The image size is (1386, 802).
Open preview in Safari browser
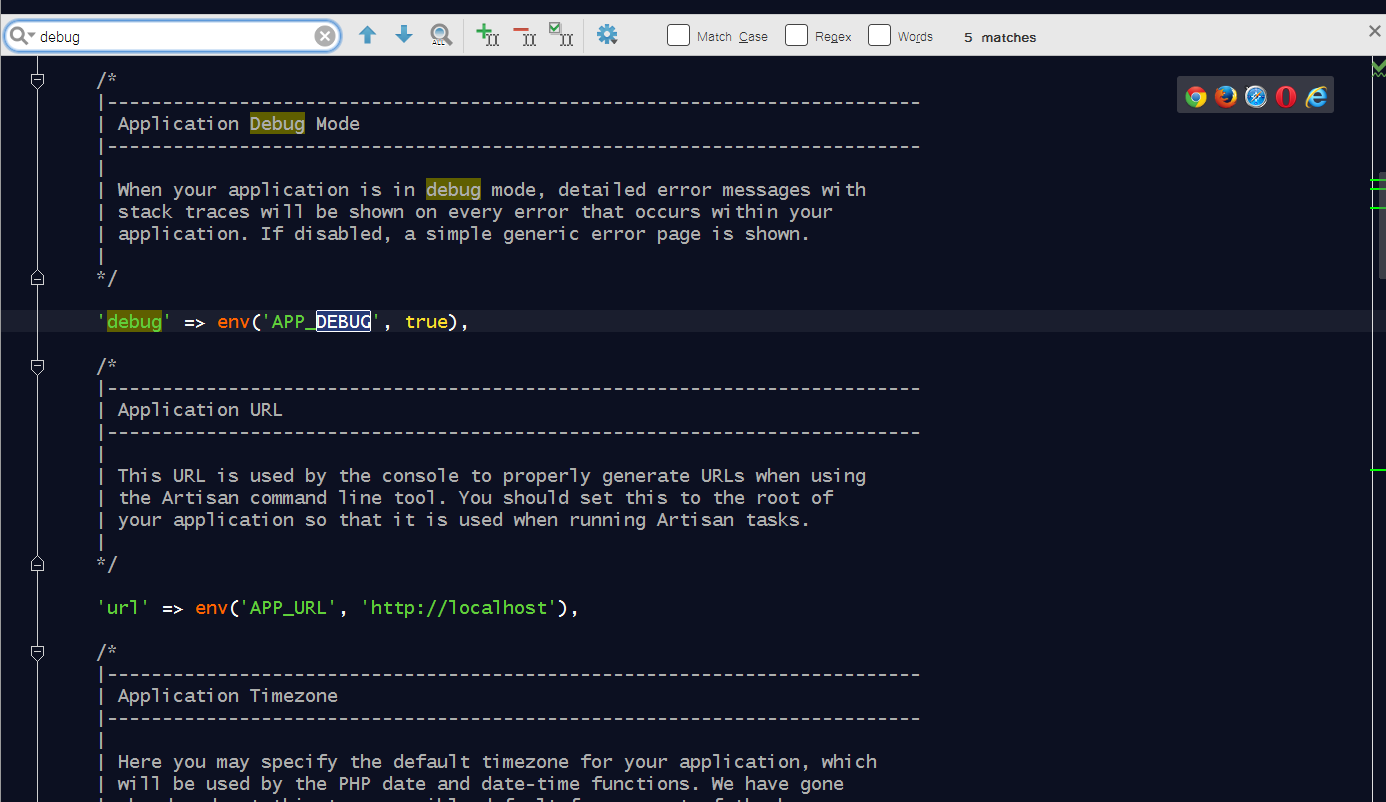point(1256,96)
